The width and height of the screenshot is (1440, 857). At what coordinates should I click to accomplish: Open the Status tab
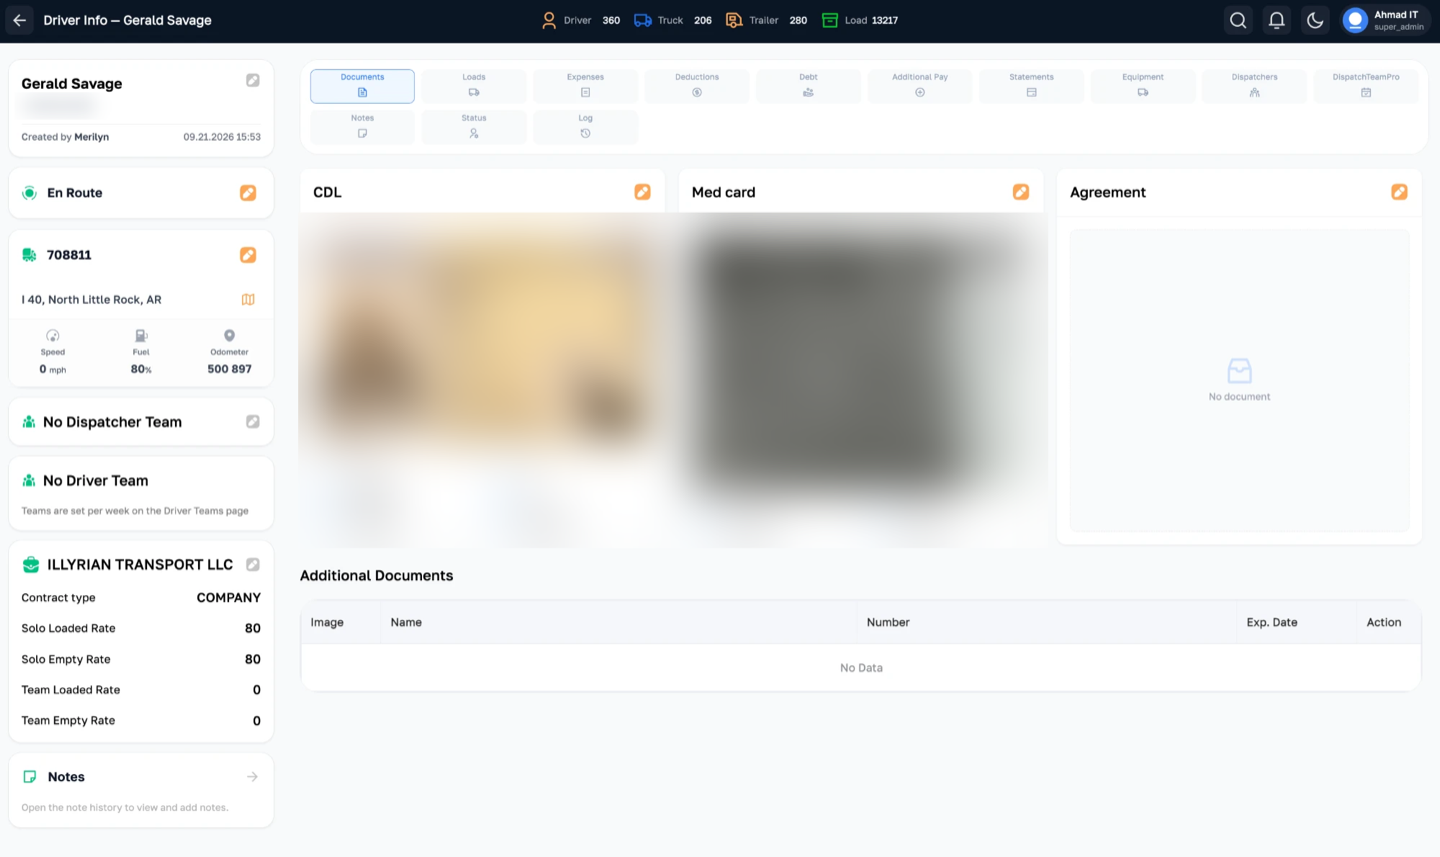click(x=474, y=127)
